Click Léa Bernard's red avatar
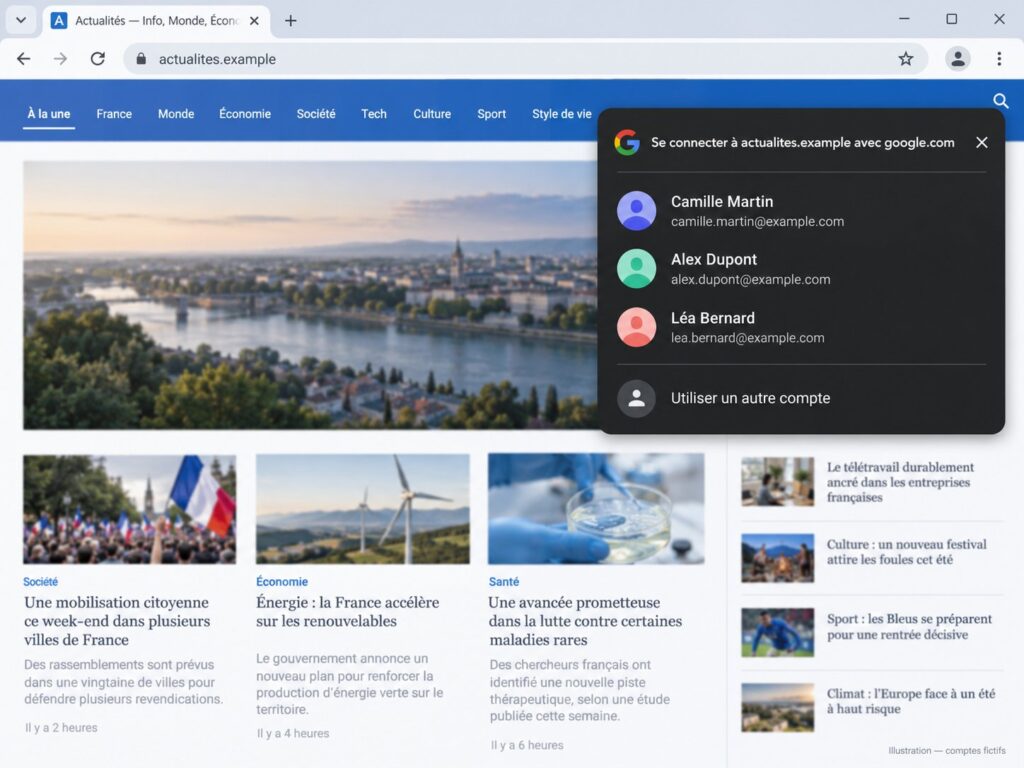This screenshot has height=768, width=1024. pos(636,327)
